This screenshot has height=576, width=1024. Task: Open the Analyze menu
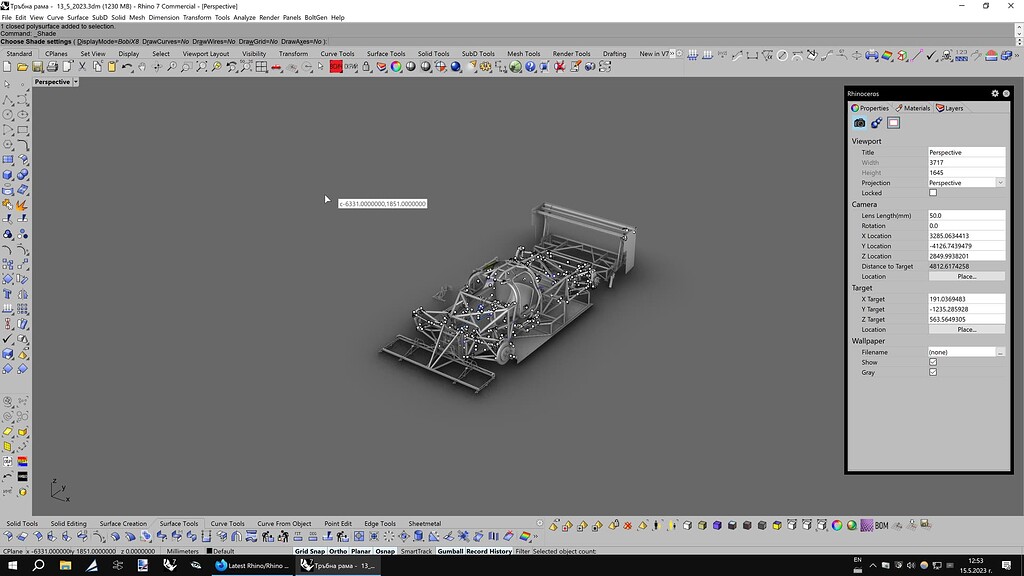point(244,17)
